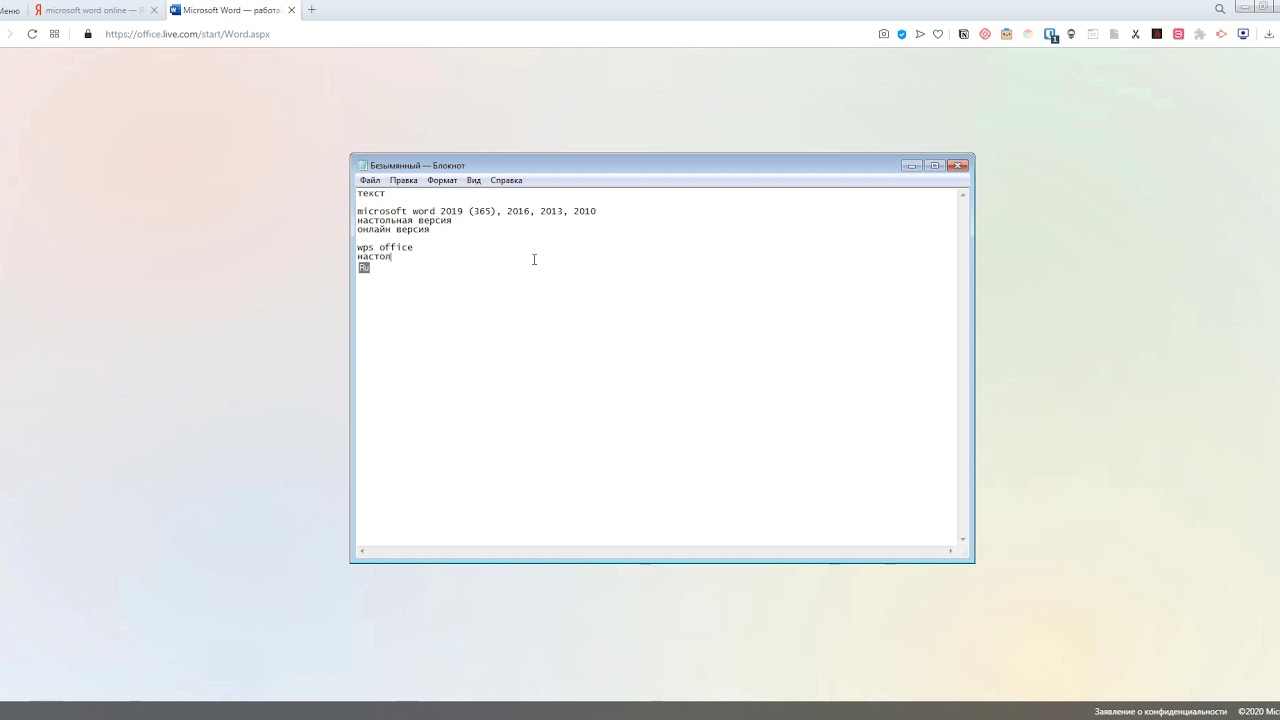Open the Файл menu in Notepad
This screenshot has height=720, width=1280.
tap(370, 181)
